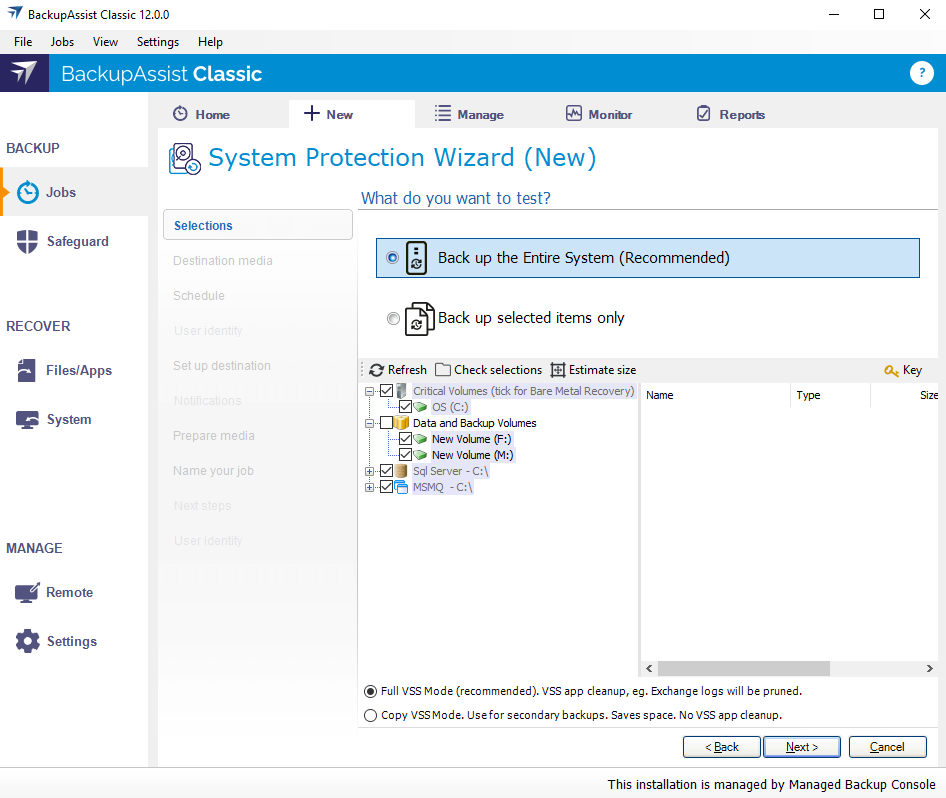Click the Estimate size icon
946x798 pixels.
coord(558,370)
